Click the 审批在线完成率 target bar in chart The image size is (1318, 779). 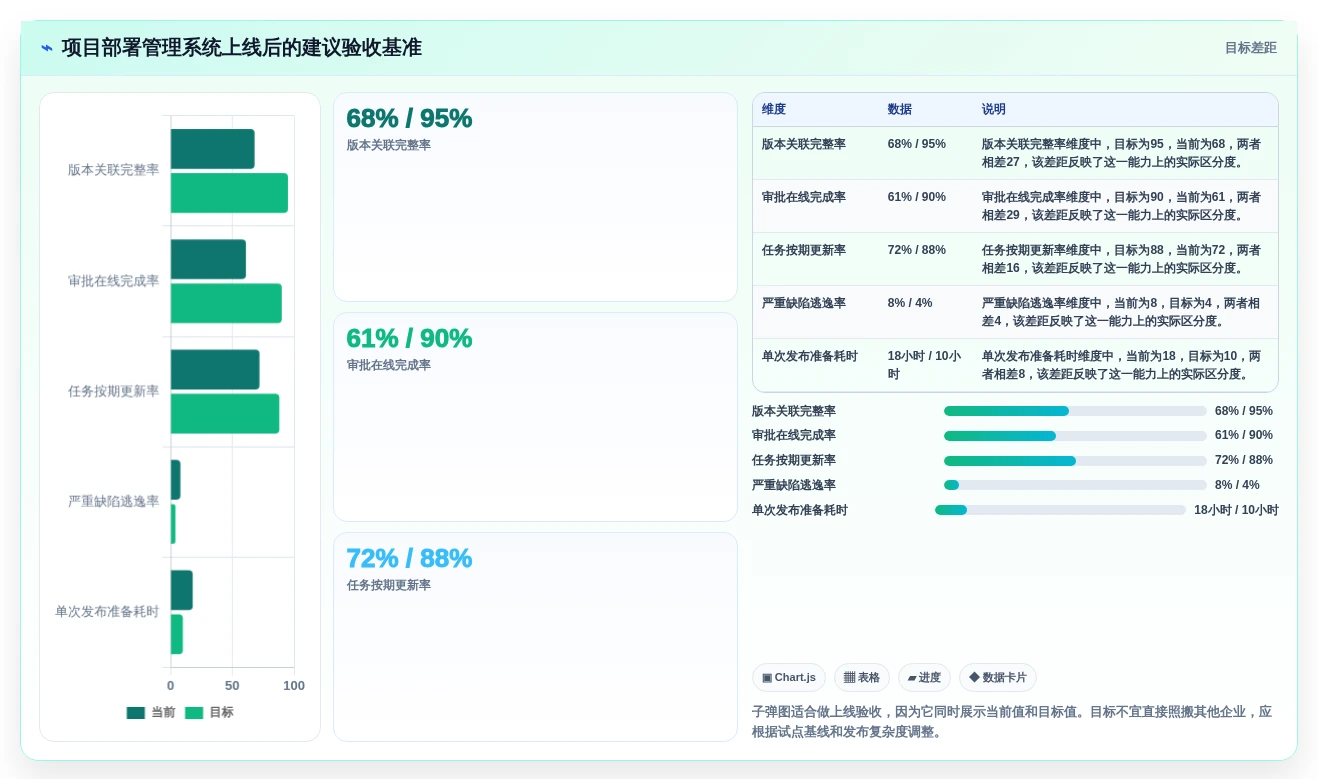(x=226, y=303)
